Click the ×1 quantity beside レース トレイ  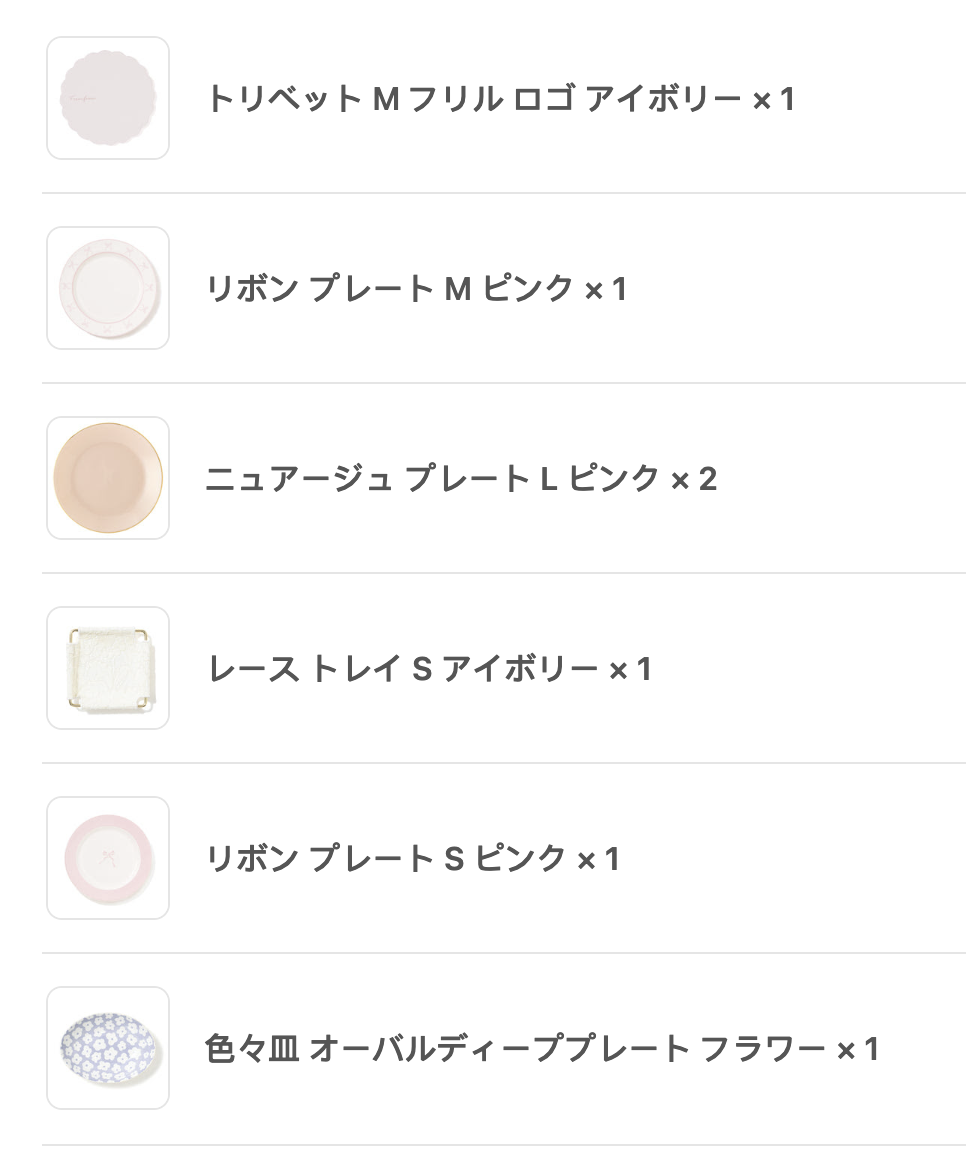tap(631, 669)
